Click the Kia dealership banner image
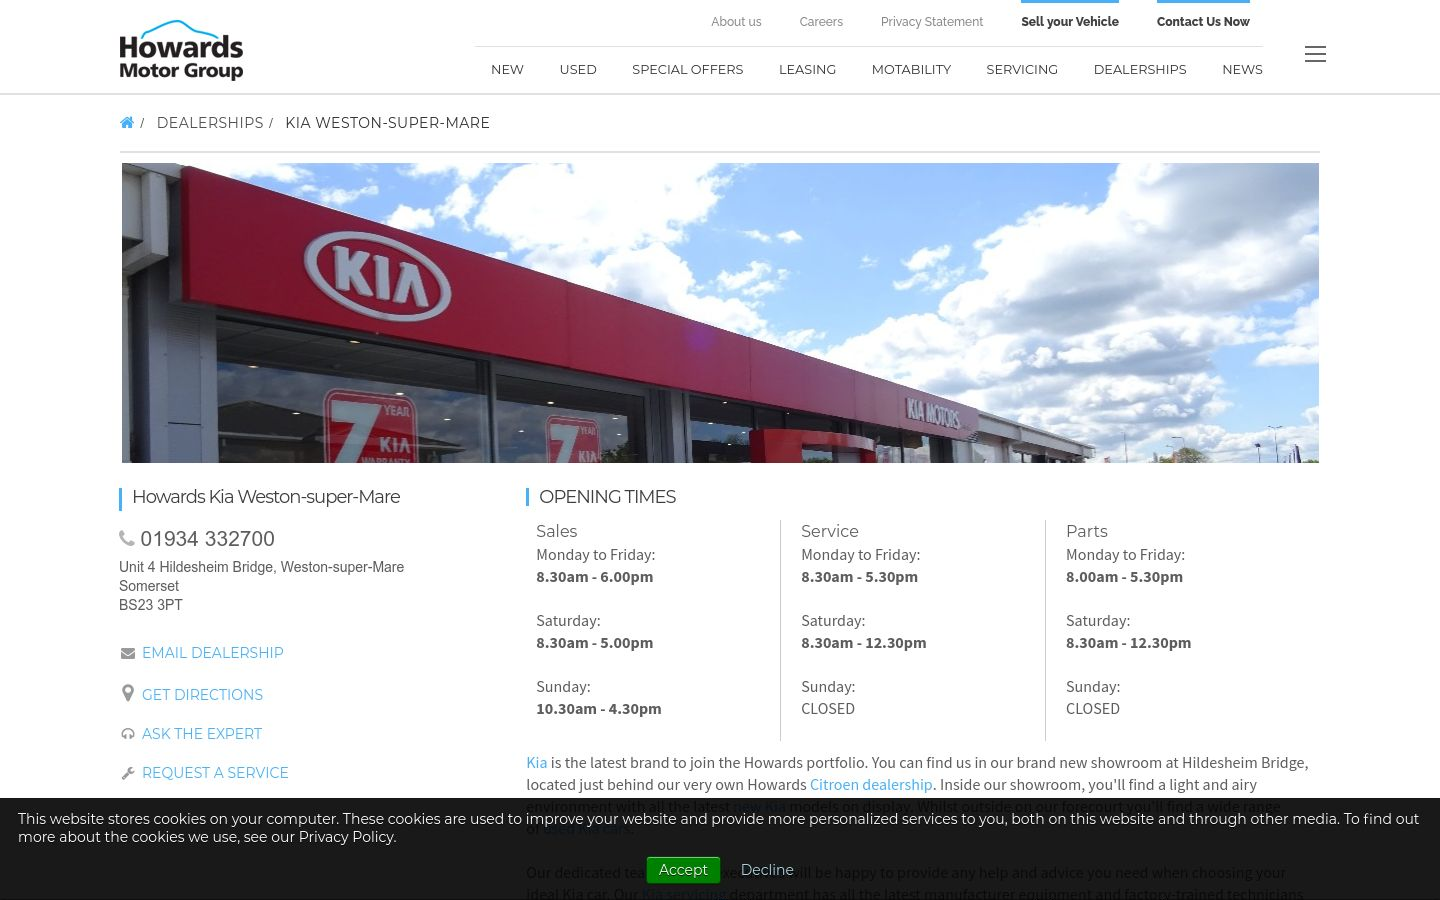The height and width of the screenshot is (900, 1440). [x=720, y=313]
